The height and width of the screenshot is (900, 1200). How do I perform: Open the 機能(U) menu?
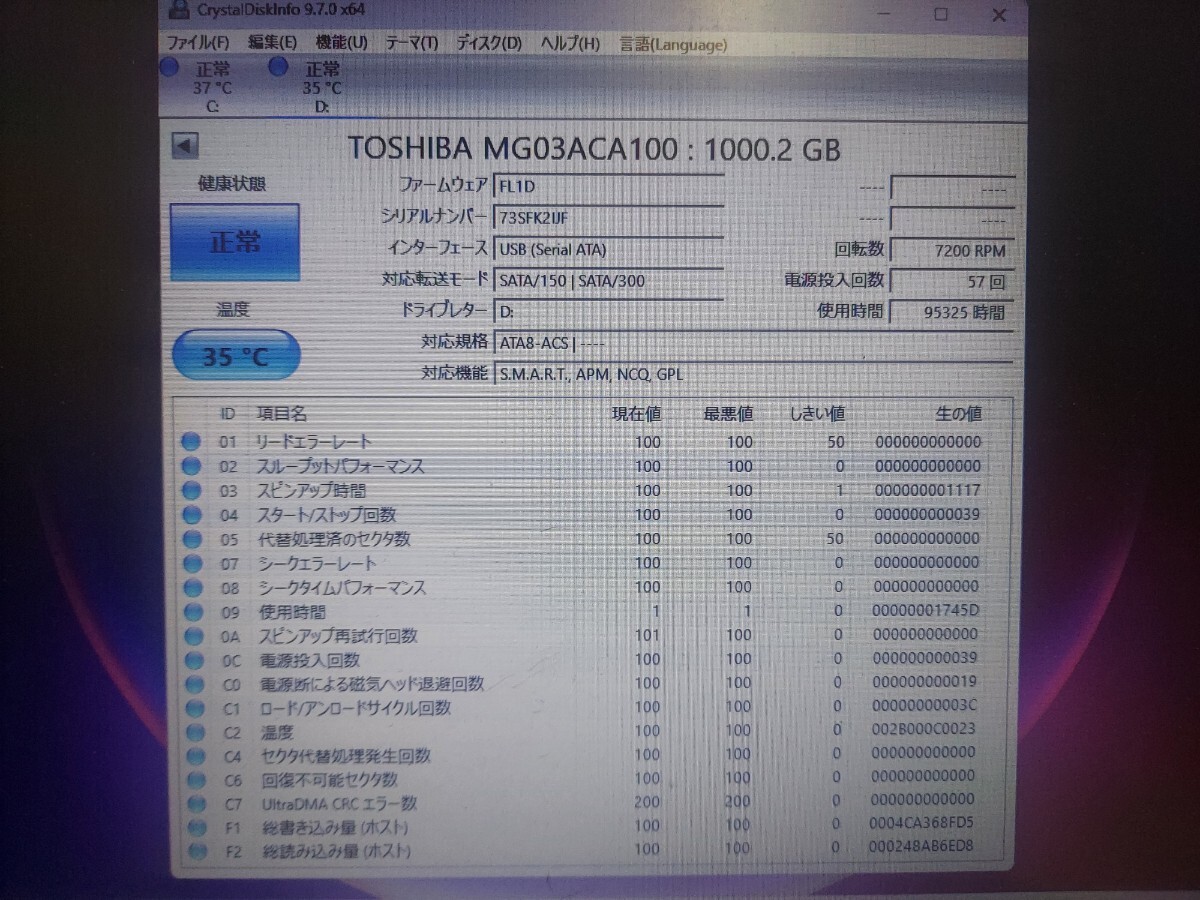point(341,43)
